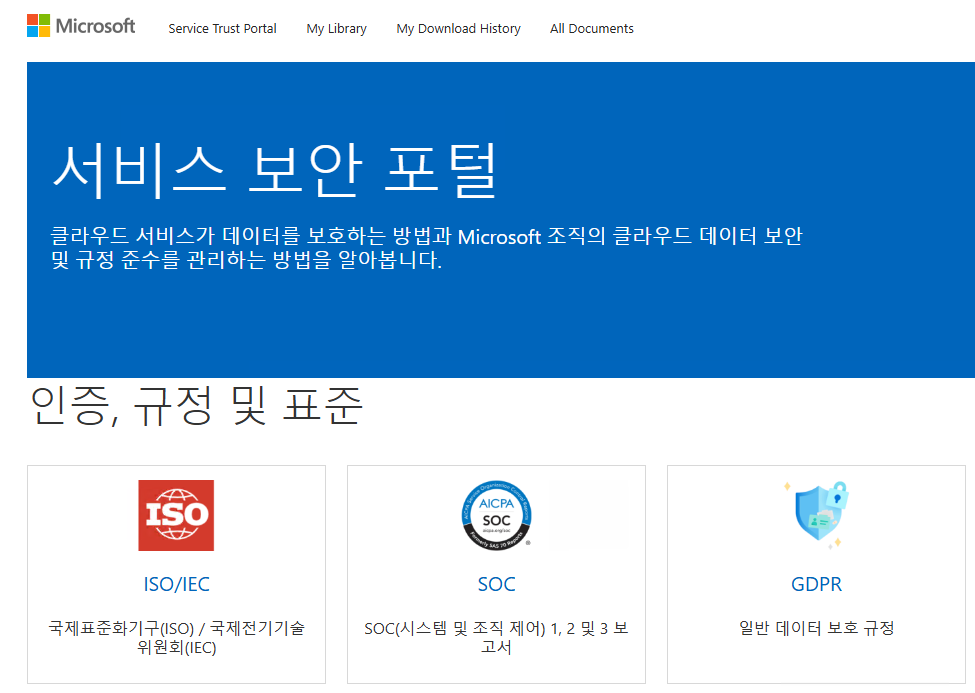Open the Service Trust Portal link
The height and width of the screenshot is (693, 975).
[222, 29]
